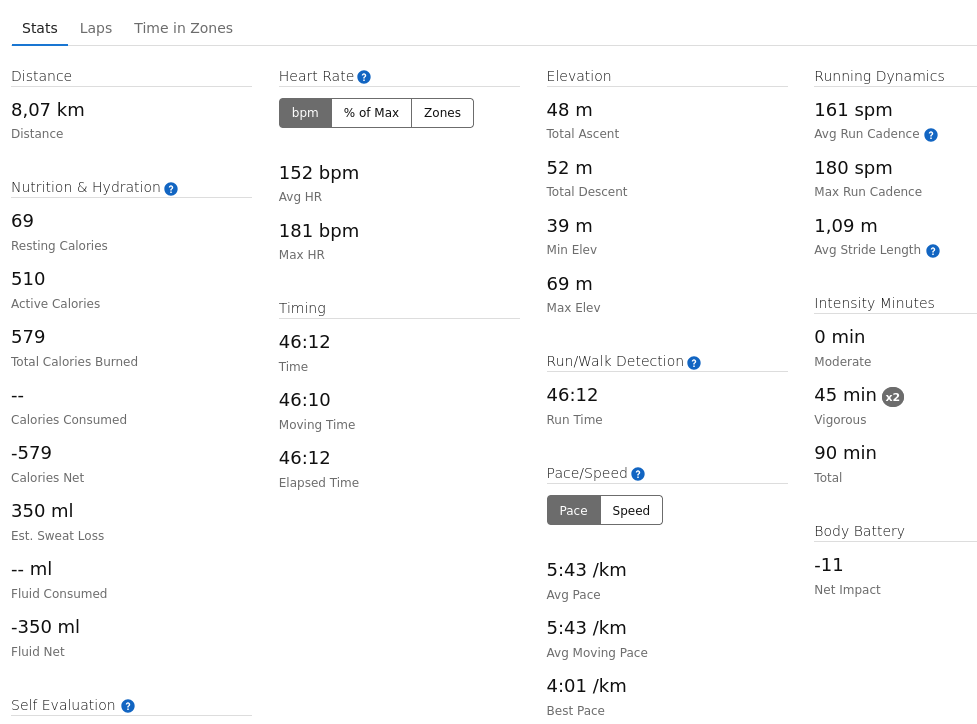The image size is (977, 724).
Task: Click the 39 m Min Elev value
Action: coord(570,226)
